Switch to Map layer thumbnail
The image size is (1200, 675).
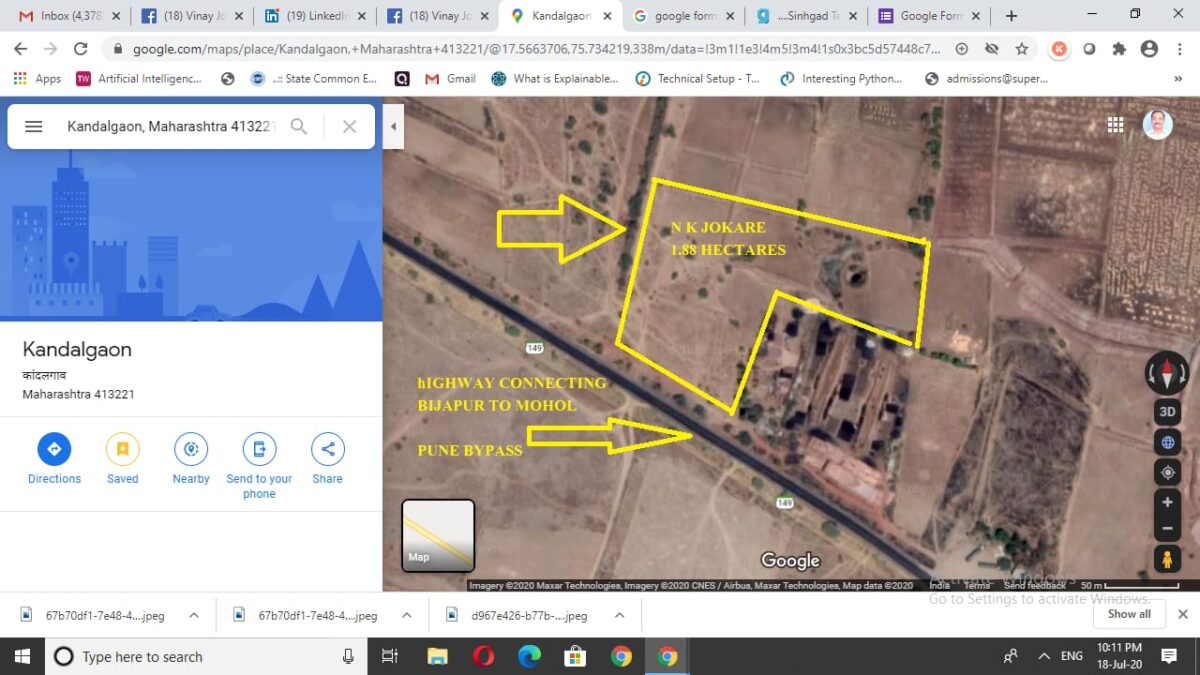coord(438,535)
